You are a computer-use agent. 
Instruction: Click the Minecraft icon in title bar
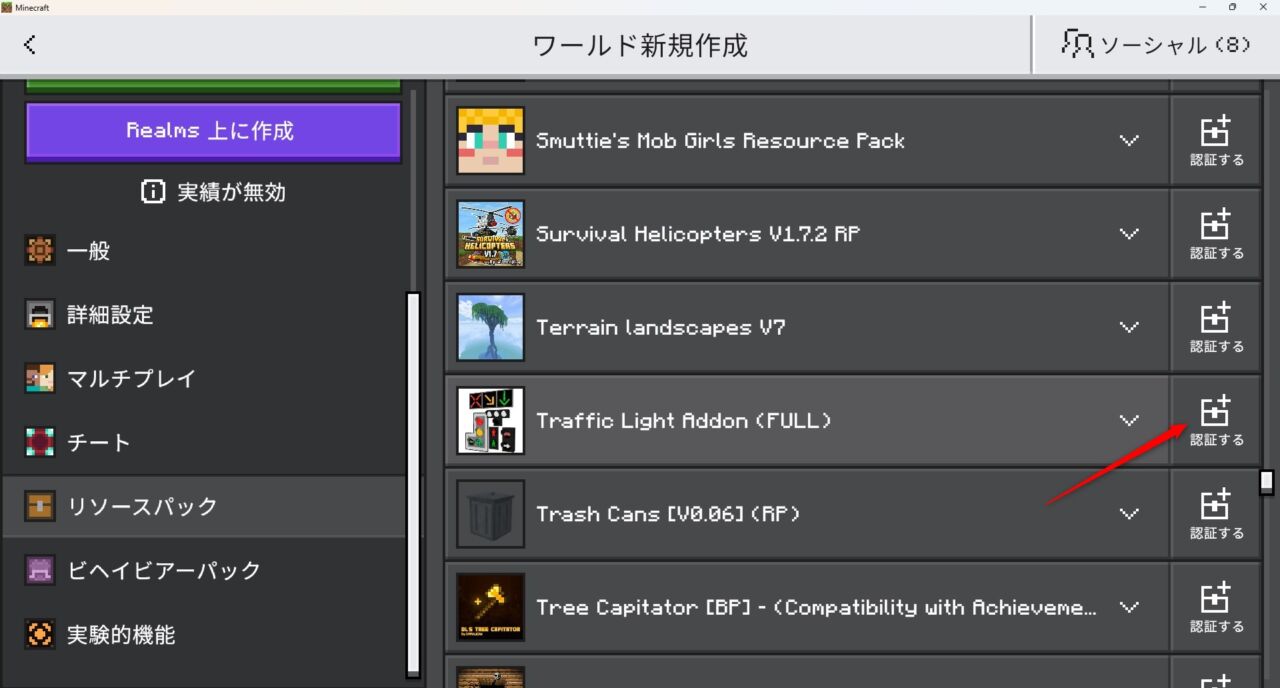(7, 7)
